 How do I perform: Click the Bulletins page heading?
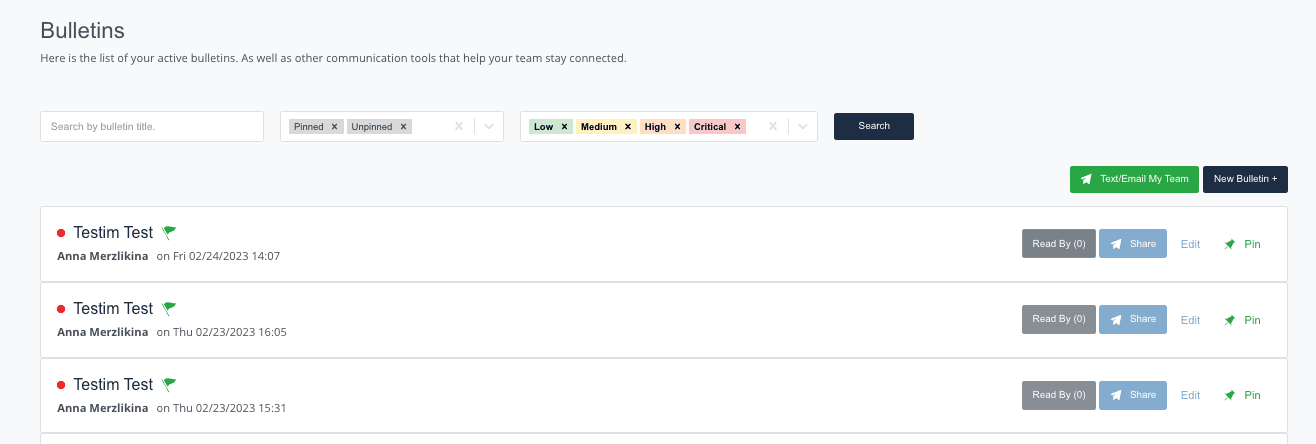tap(82, 31)
